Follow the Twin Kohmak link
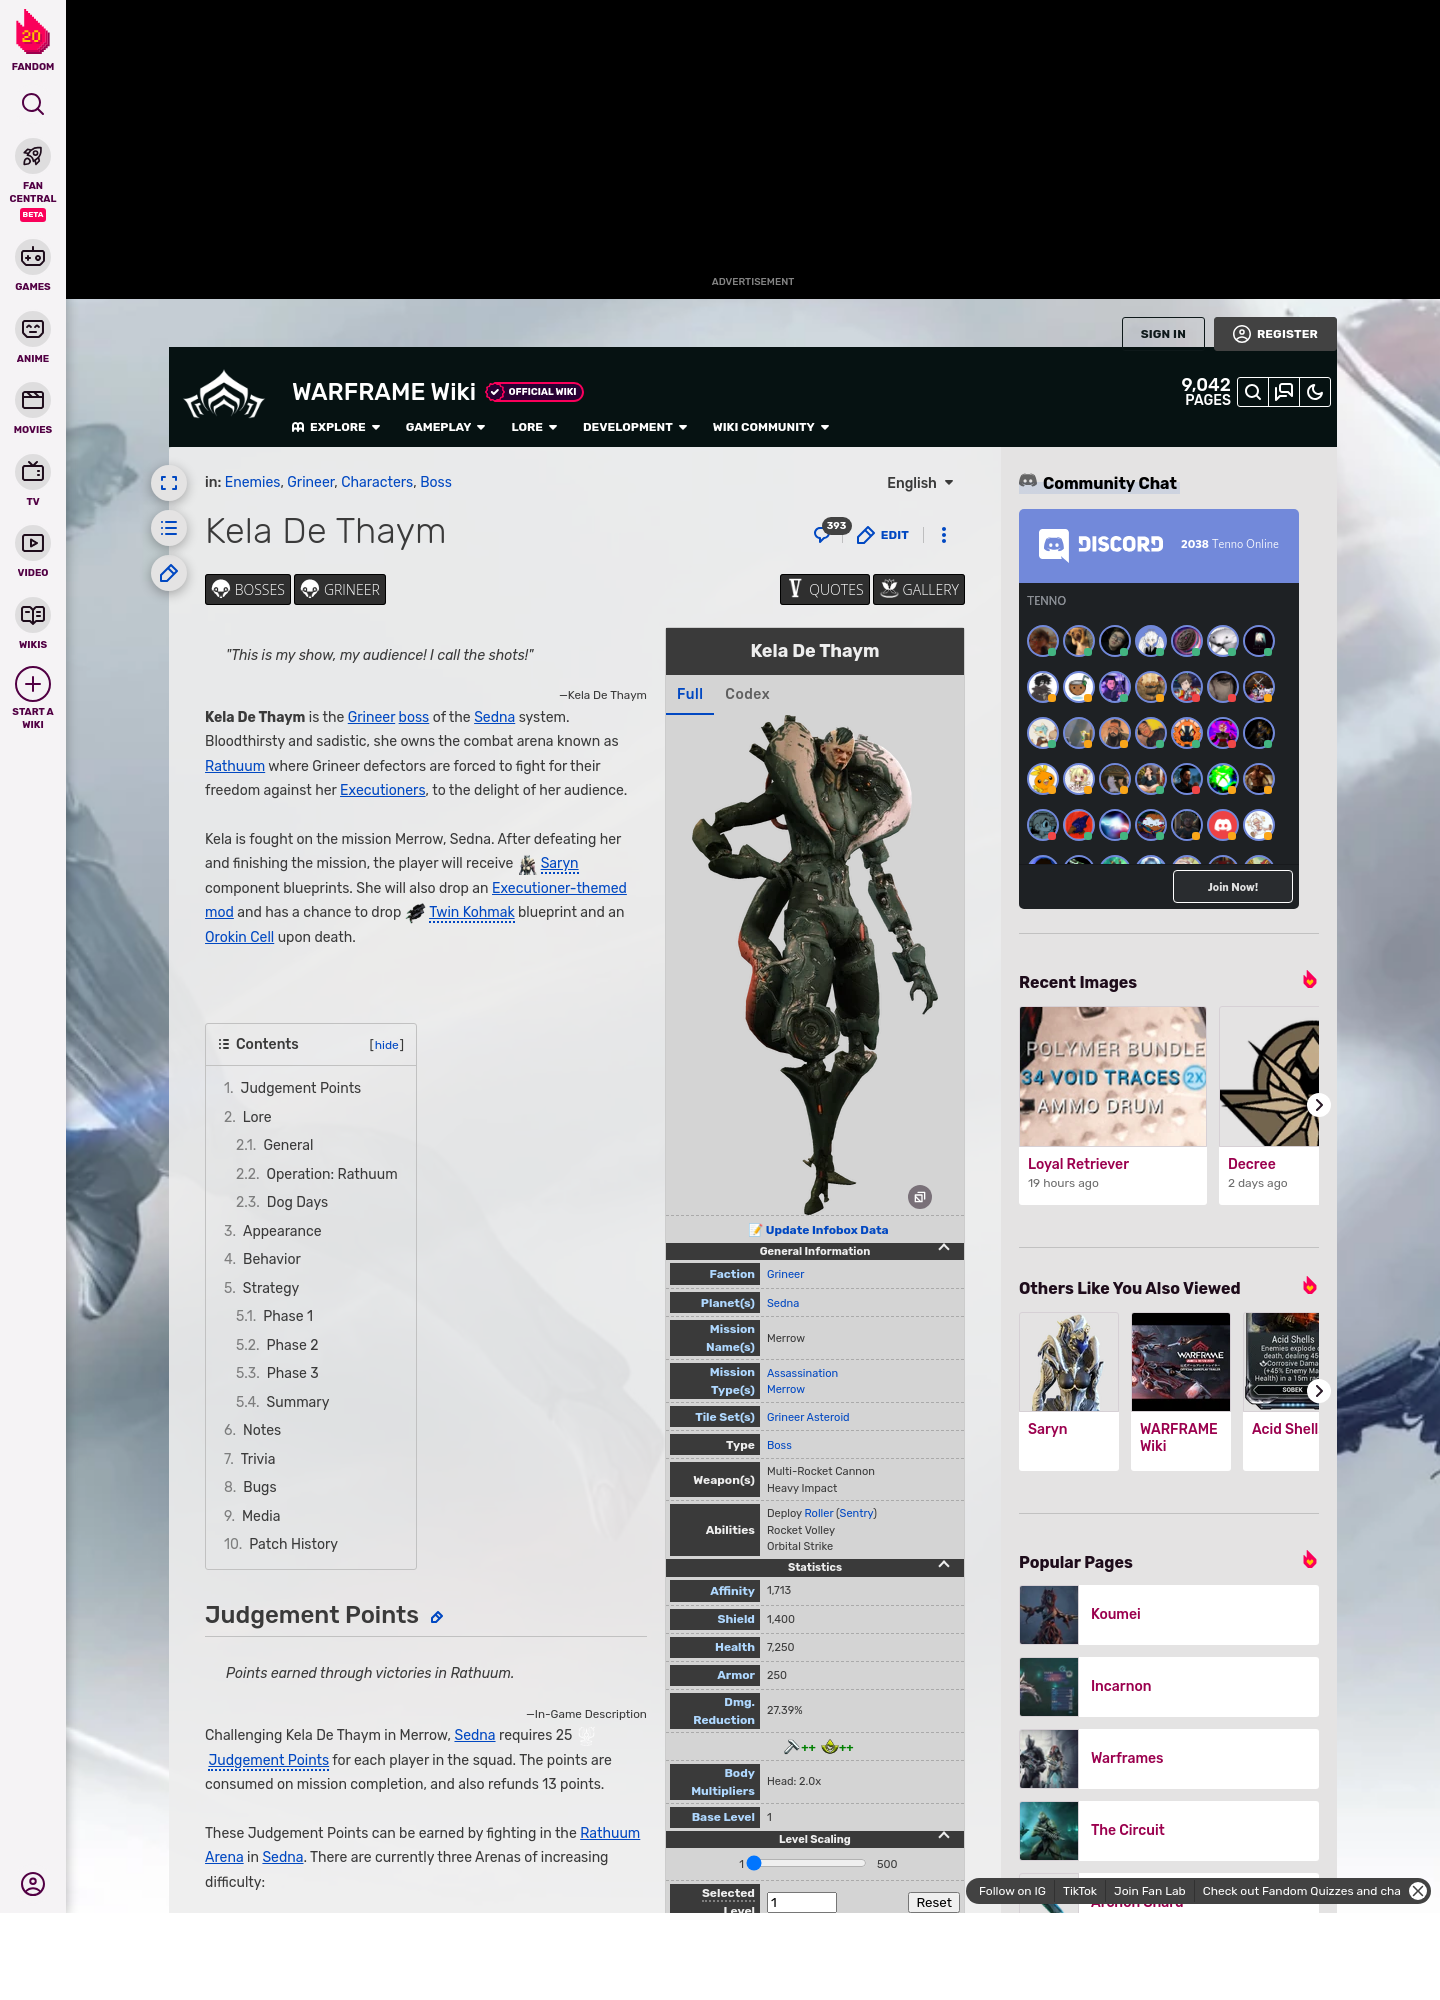1440x2000 pixels. 471,913
